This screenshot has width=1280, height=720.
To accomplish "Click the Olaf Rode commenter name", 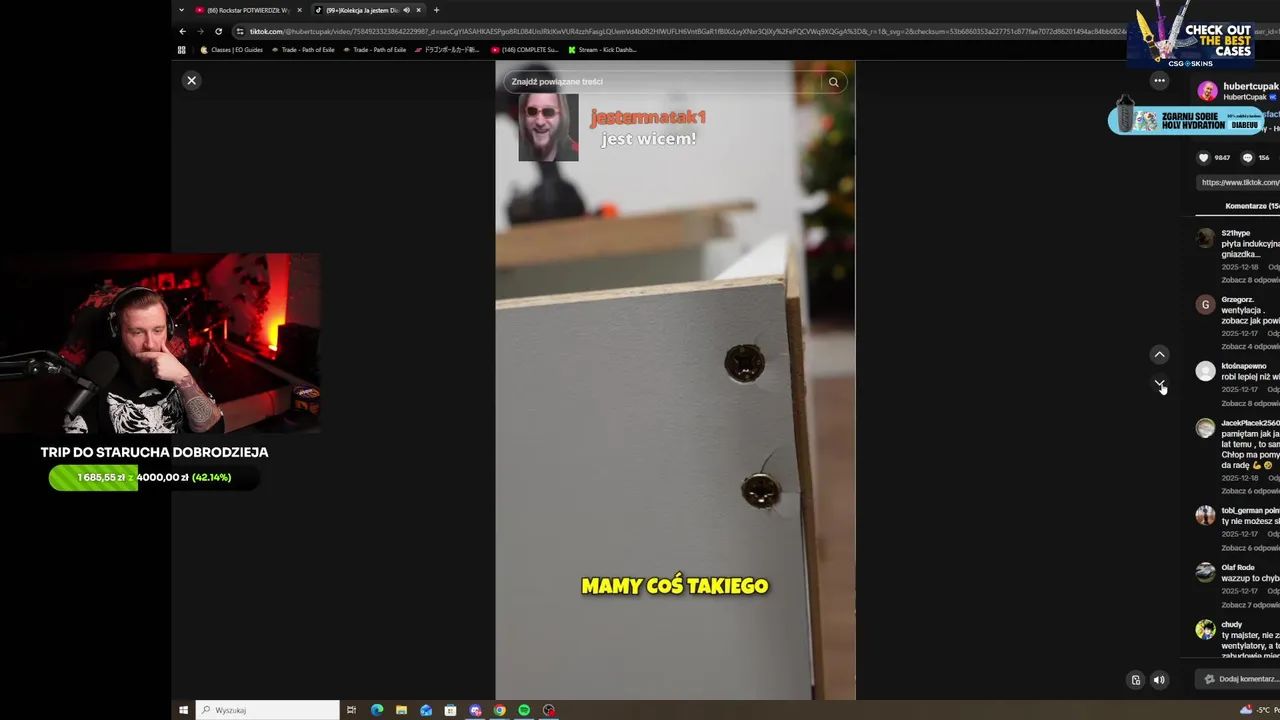I will click(1238, 567).
